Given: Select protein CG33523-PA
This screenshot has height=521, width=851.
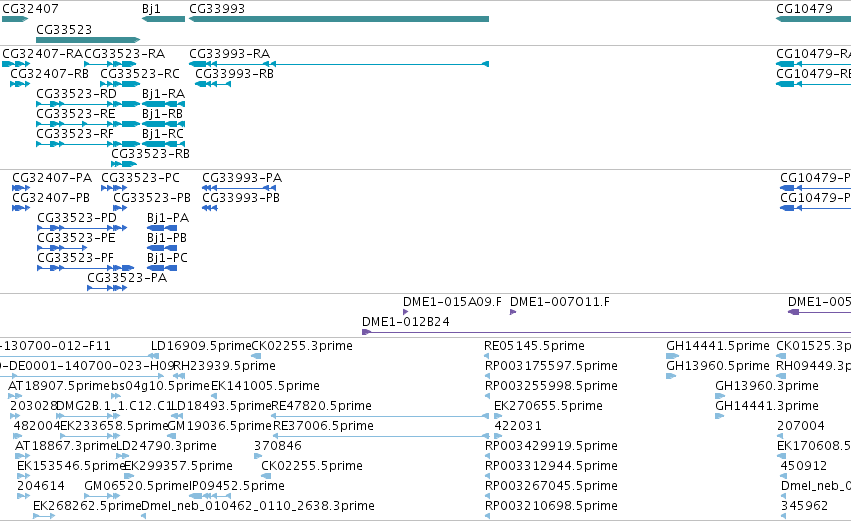Looking at the screenshot, I should (107, 289).
